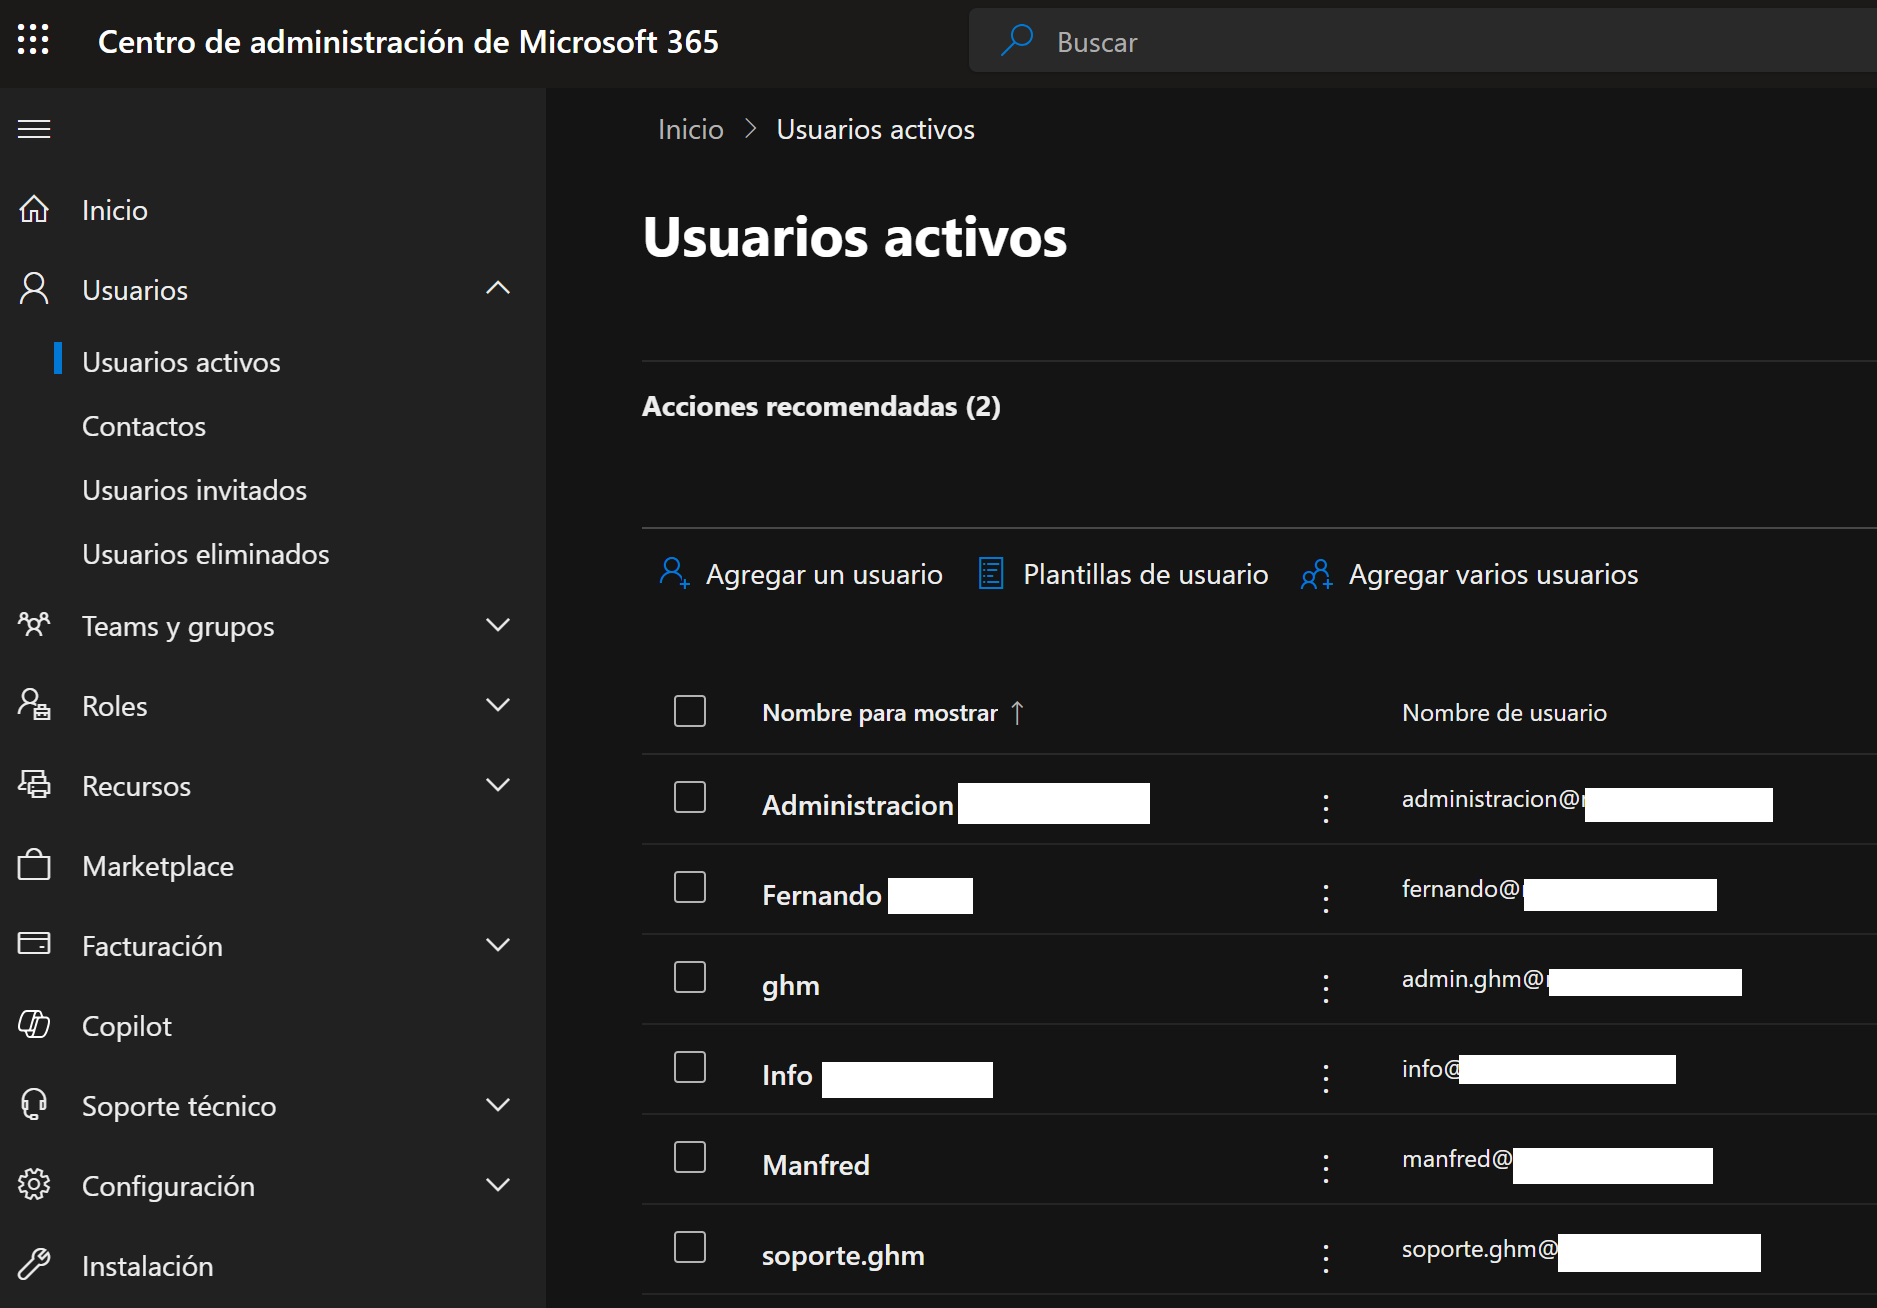Open Copilot from the sidebar icon
This screenshot has height=1308, width=1877.
pyautogui.click(x=34, y=1025)
